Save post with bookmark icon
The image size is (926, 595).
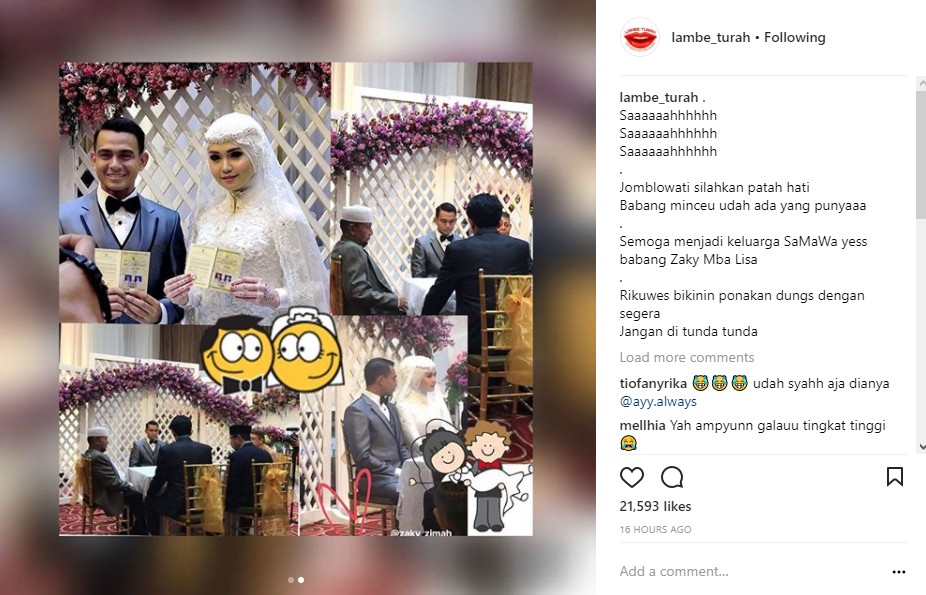click(x=895, y=476)
